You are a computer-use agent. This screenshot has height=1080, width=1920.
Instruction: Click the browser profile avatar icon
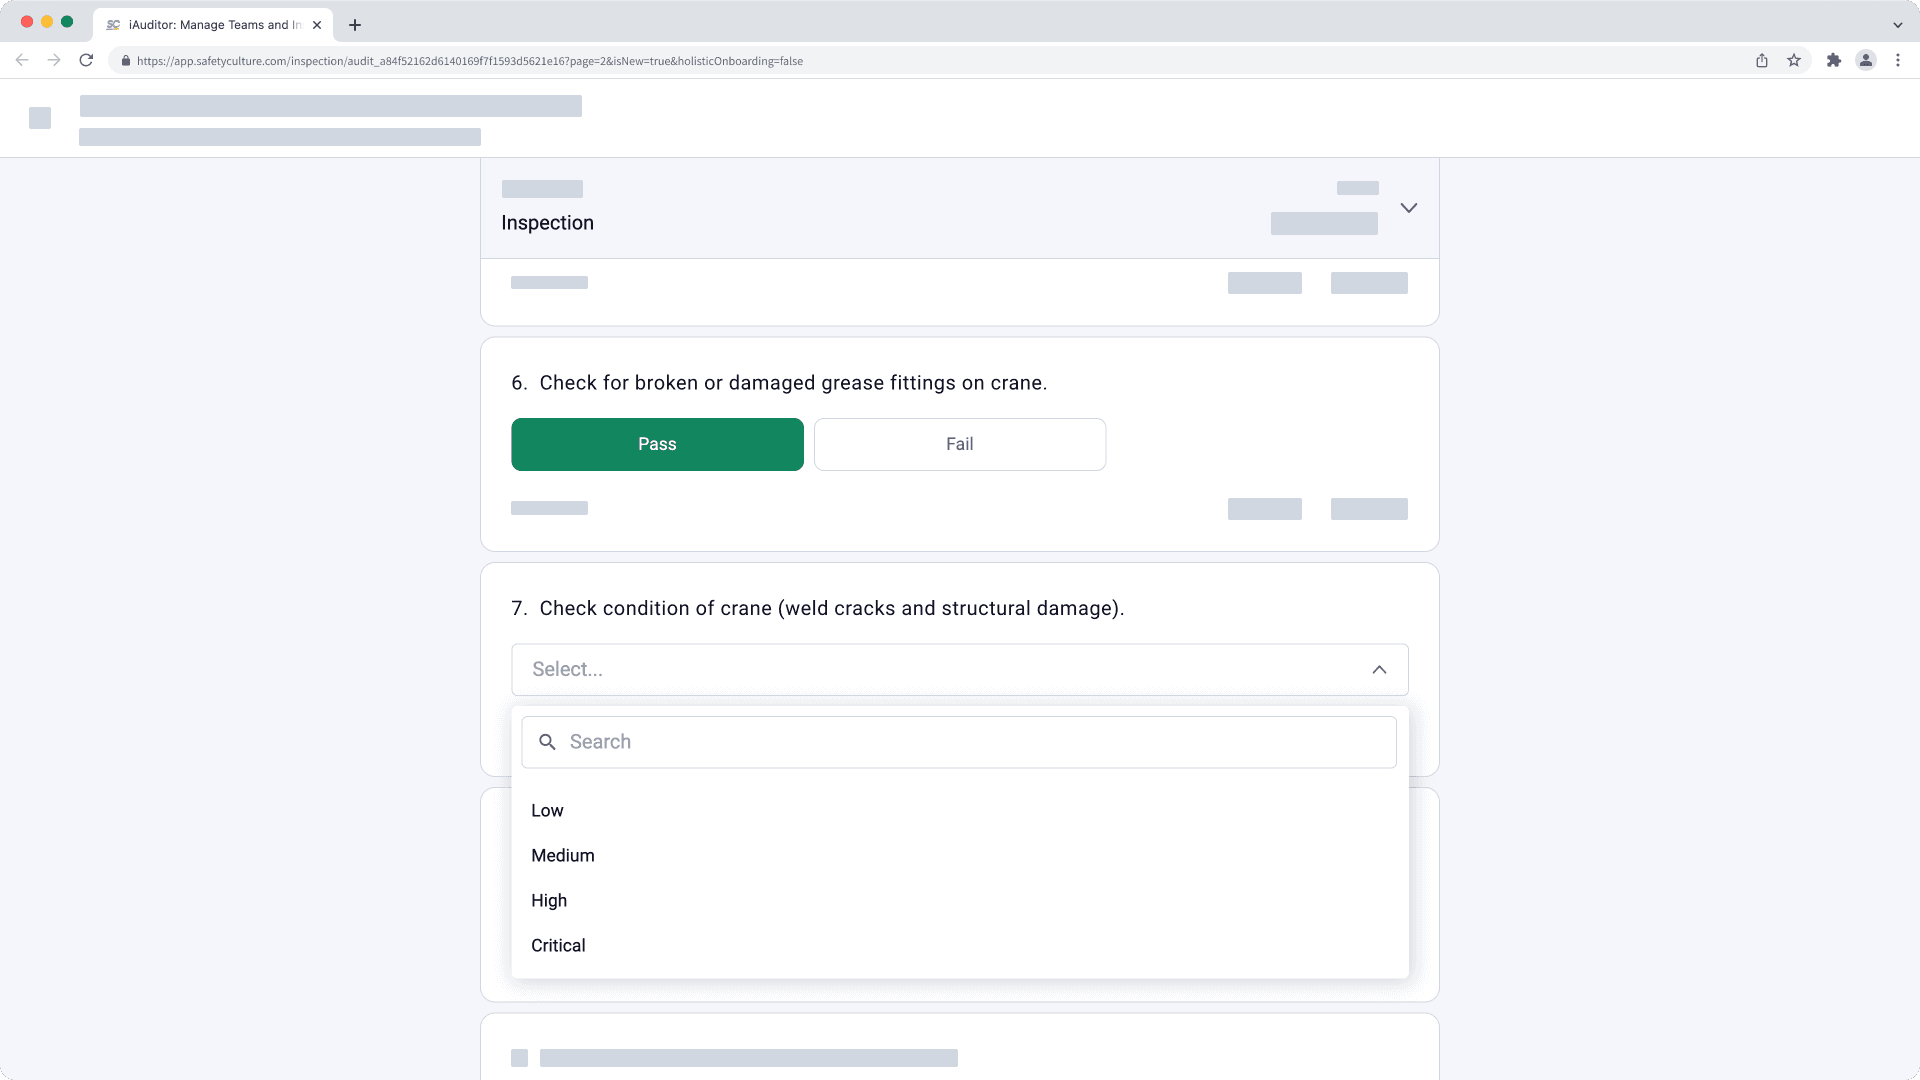[1866, 60]
